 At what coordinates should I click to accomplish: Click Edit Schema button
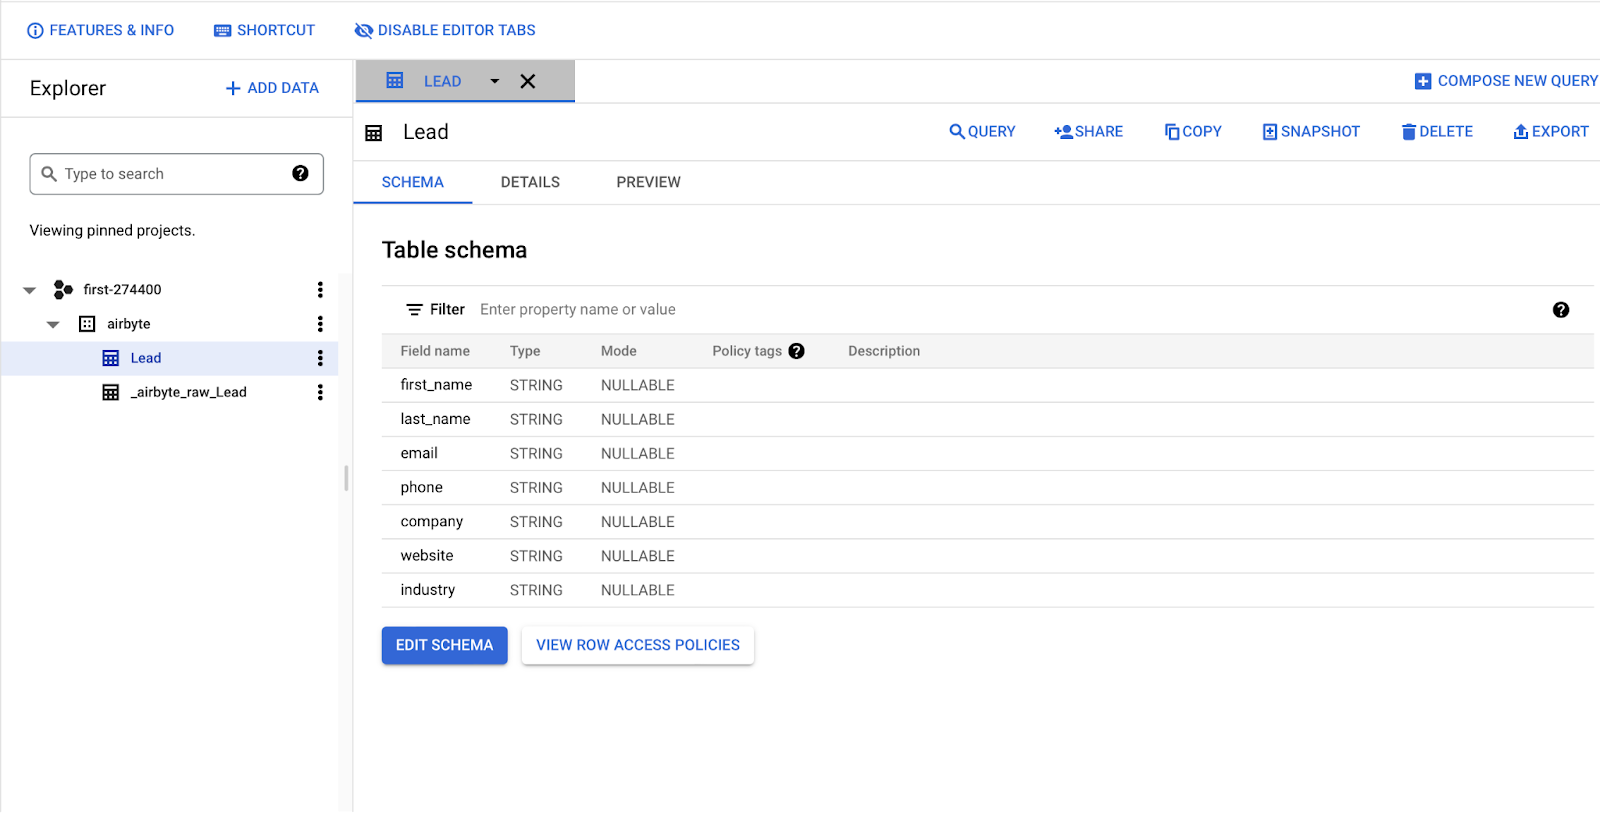point(444,645)
